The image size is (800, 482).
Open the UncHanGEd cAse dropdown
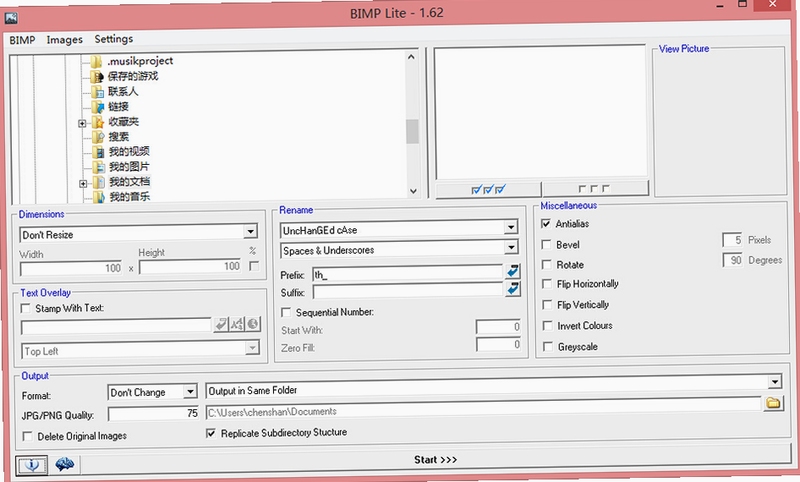[x=511, y=227]
